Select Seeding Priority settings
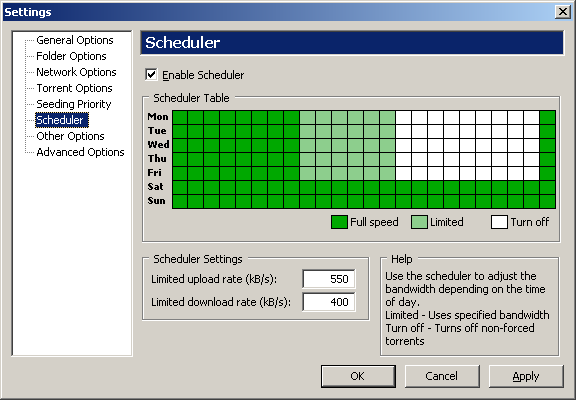 73,104
